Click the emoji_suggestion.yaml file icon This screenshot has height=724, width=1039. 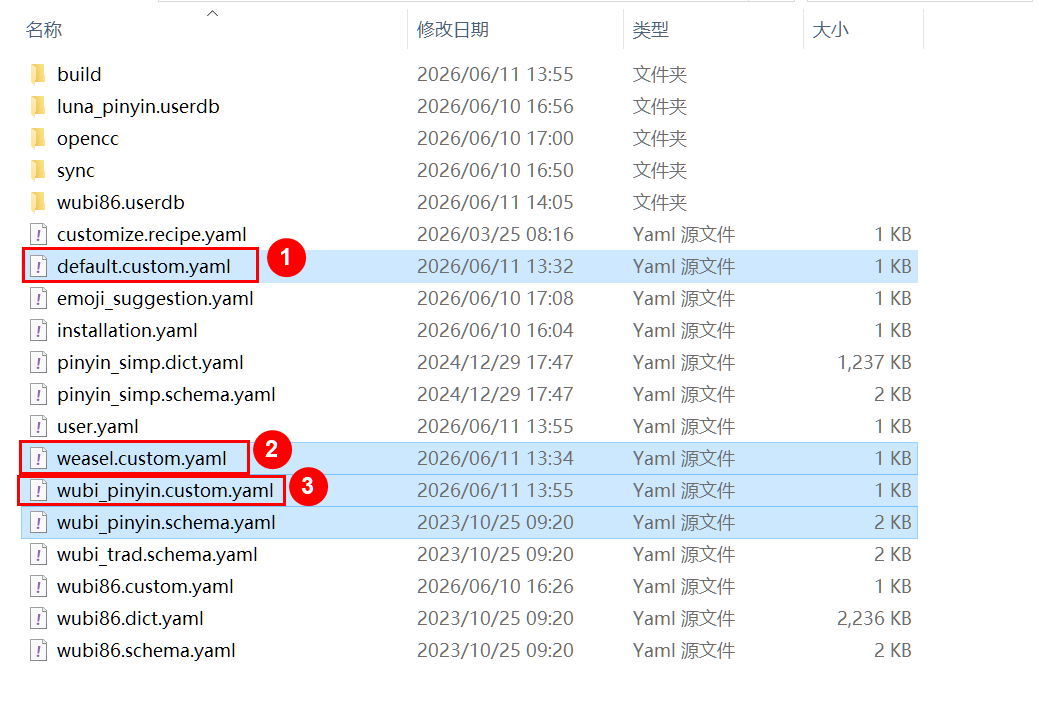tap(38, 299)
